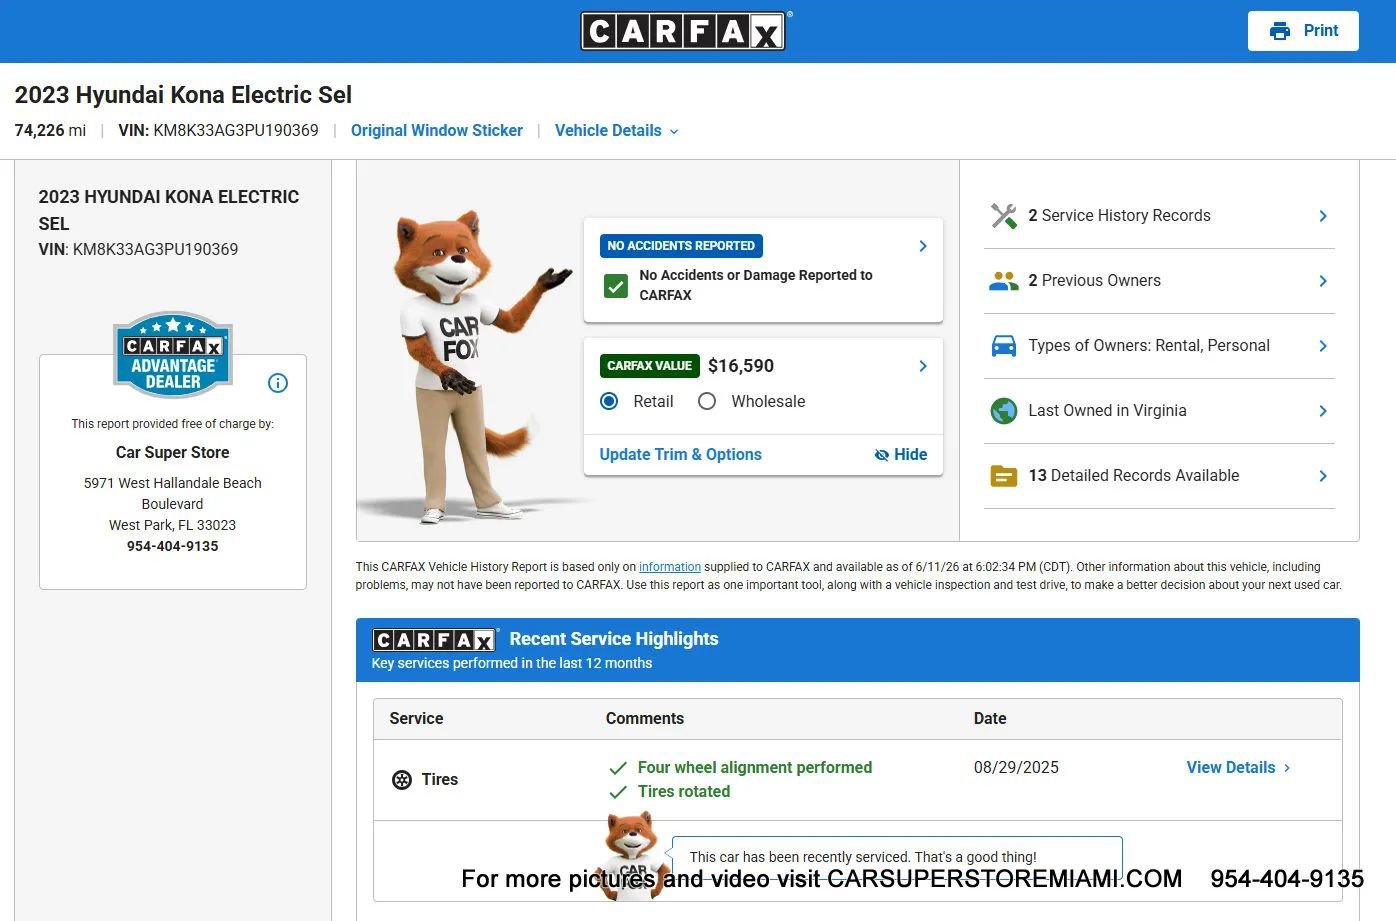The image size is (1396, 921).
Task: Open View Details for Tires service
Action: point(1239,768)
